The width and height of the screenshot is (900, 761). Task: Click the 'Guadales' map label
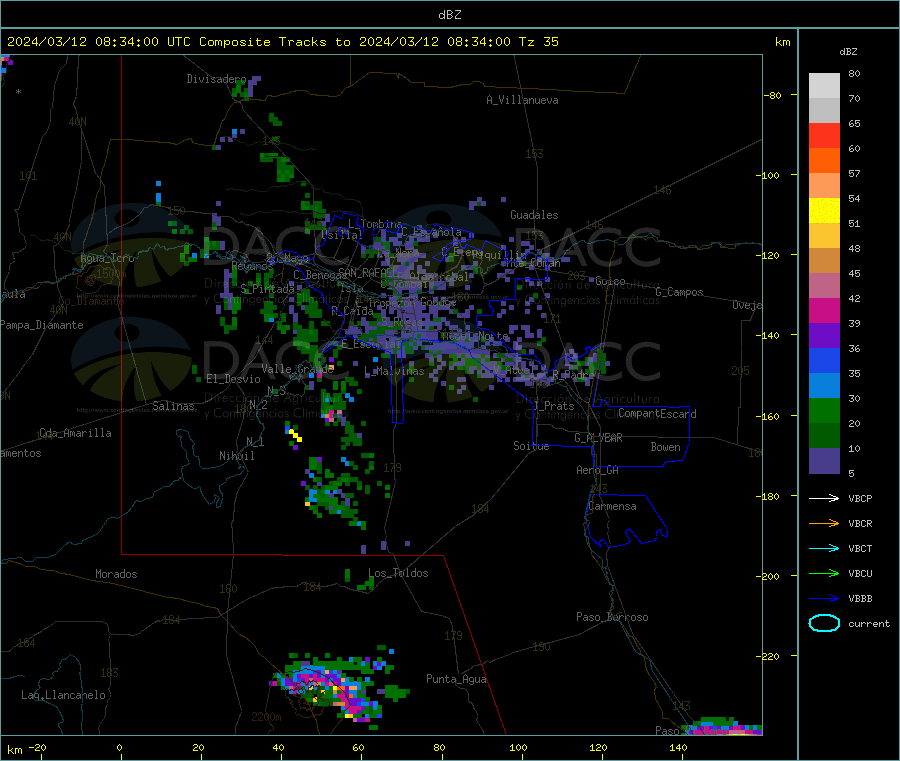534,215
